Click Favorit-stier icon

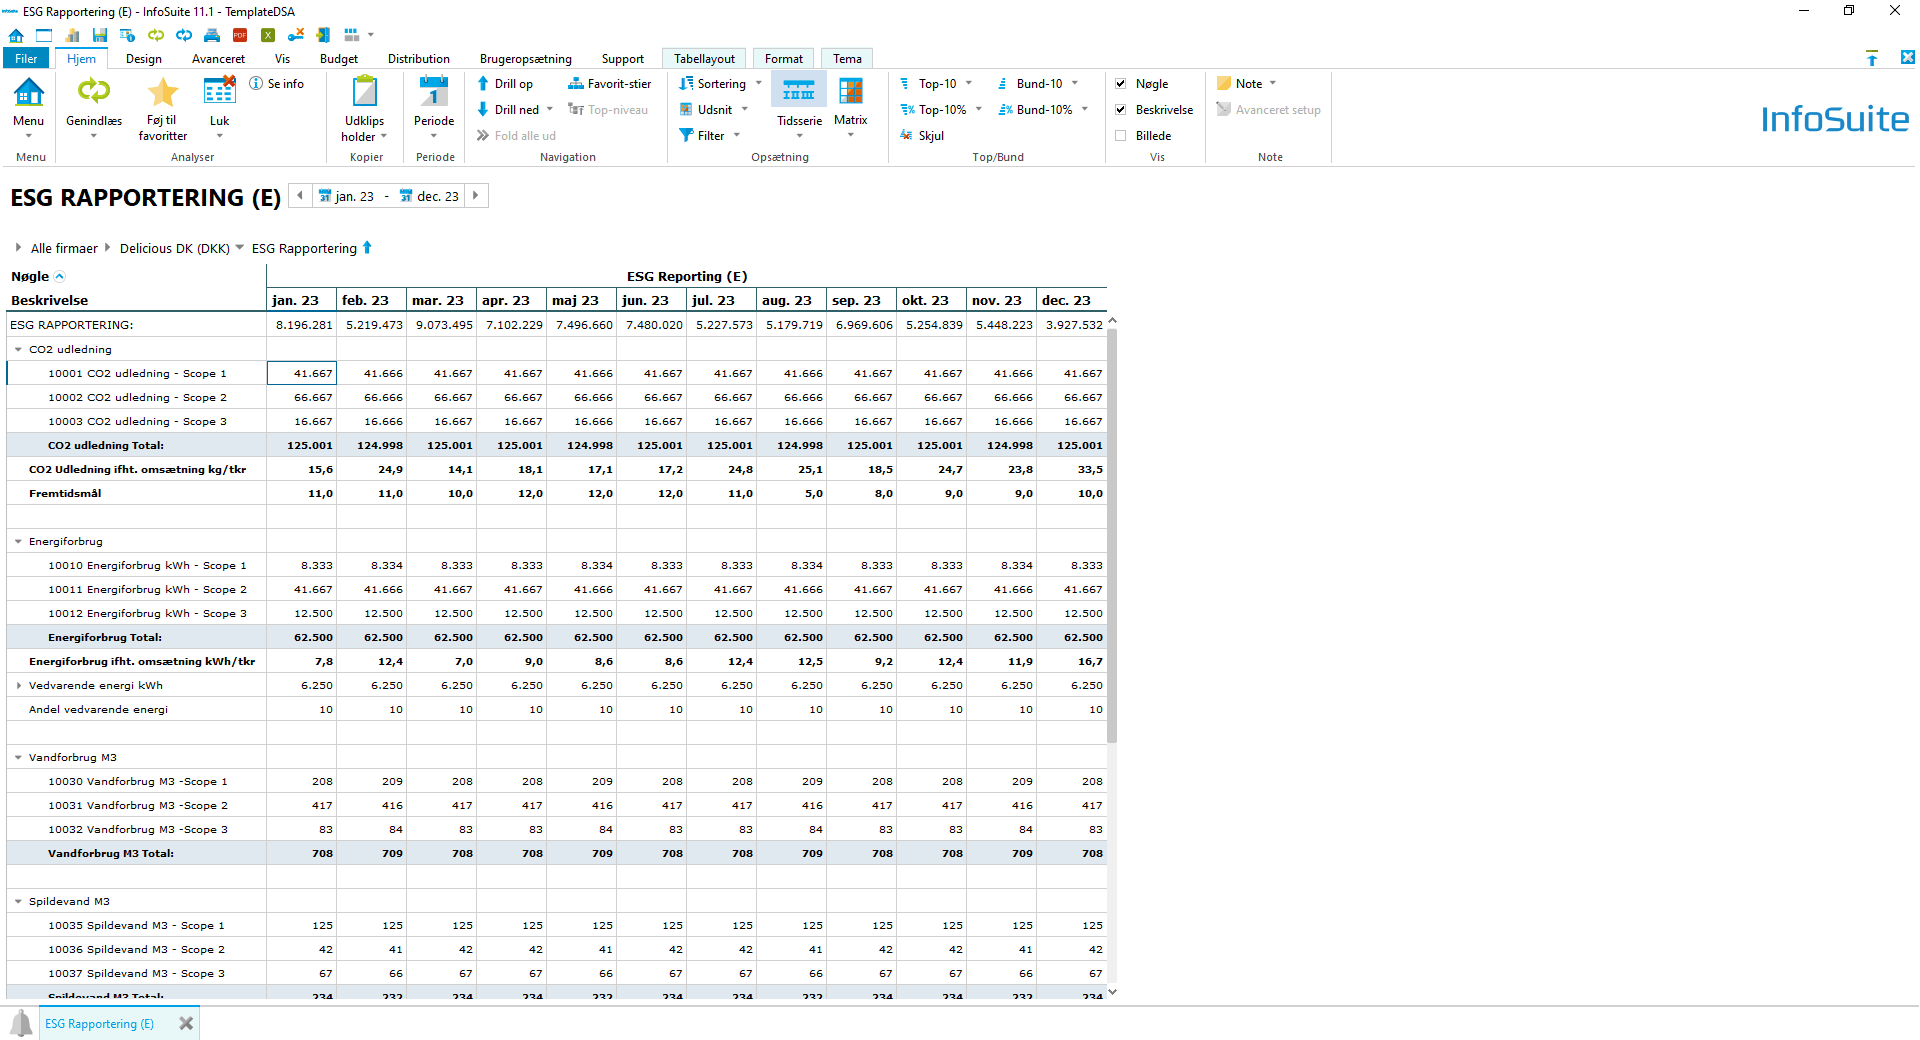(610, 84)
